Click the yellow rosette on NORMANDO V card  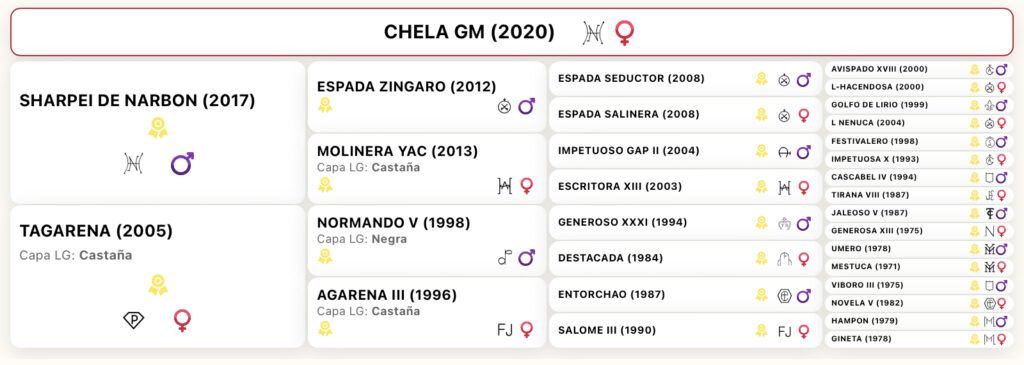pyautogui.click(x=325, y=256)
